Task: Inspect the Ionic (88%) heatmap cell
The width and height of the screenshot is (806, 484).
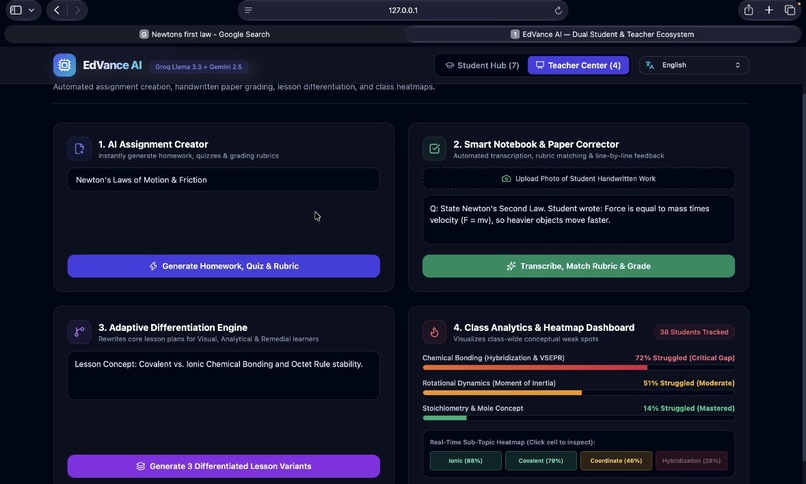Action: coord(466,461)
